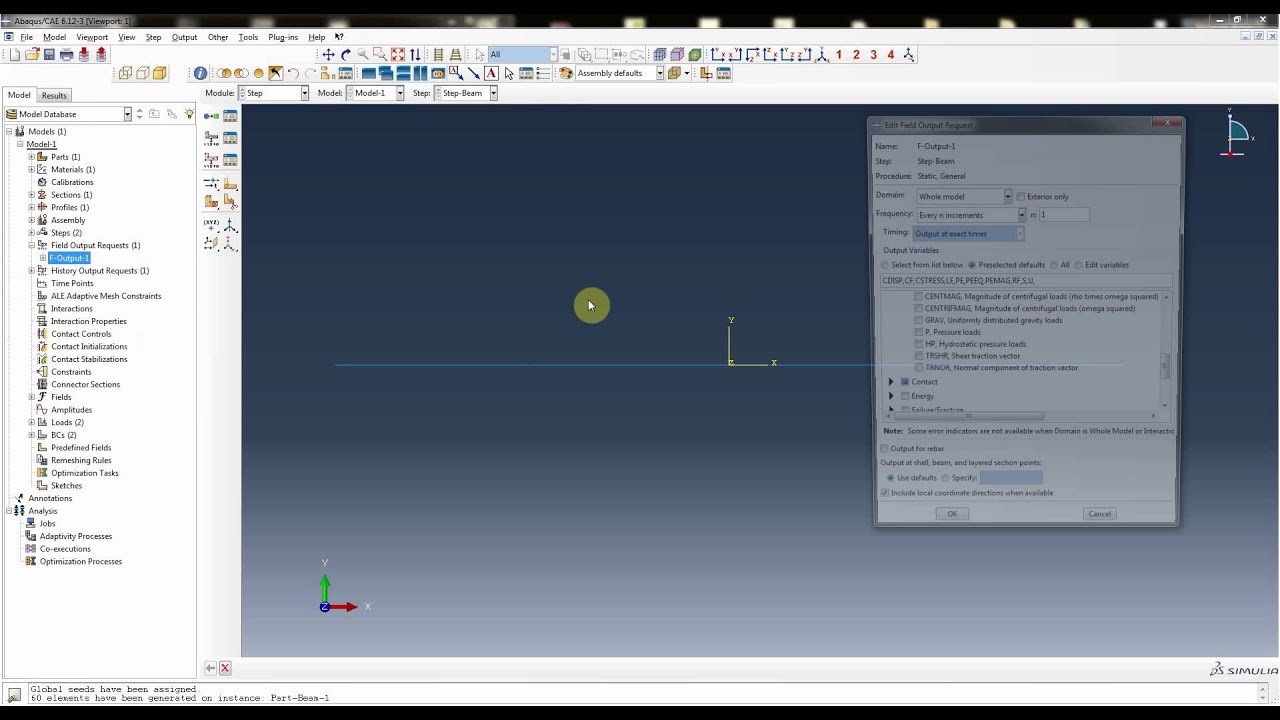Check GRAV uniformly distributed gravity loads
Viewport: 1280px width, 720px height.
coord(918,320)
